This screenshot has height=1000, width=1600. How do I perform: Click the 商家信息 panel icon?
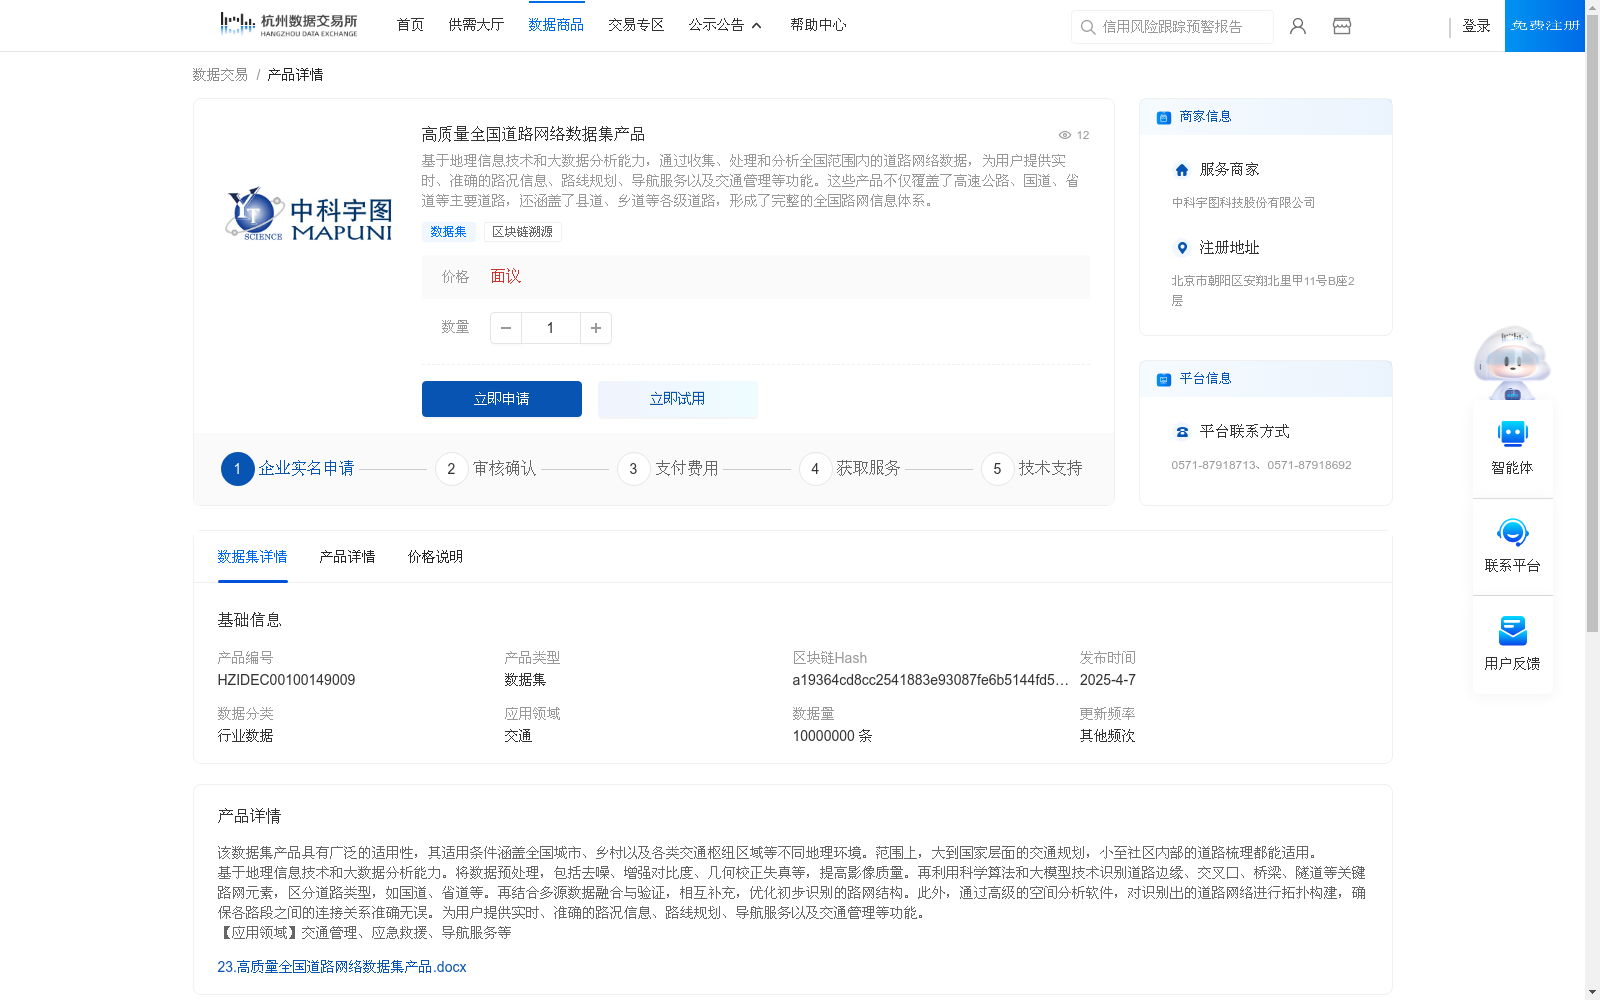(x=1163, y=117)
